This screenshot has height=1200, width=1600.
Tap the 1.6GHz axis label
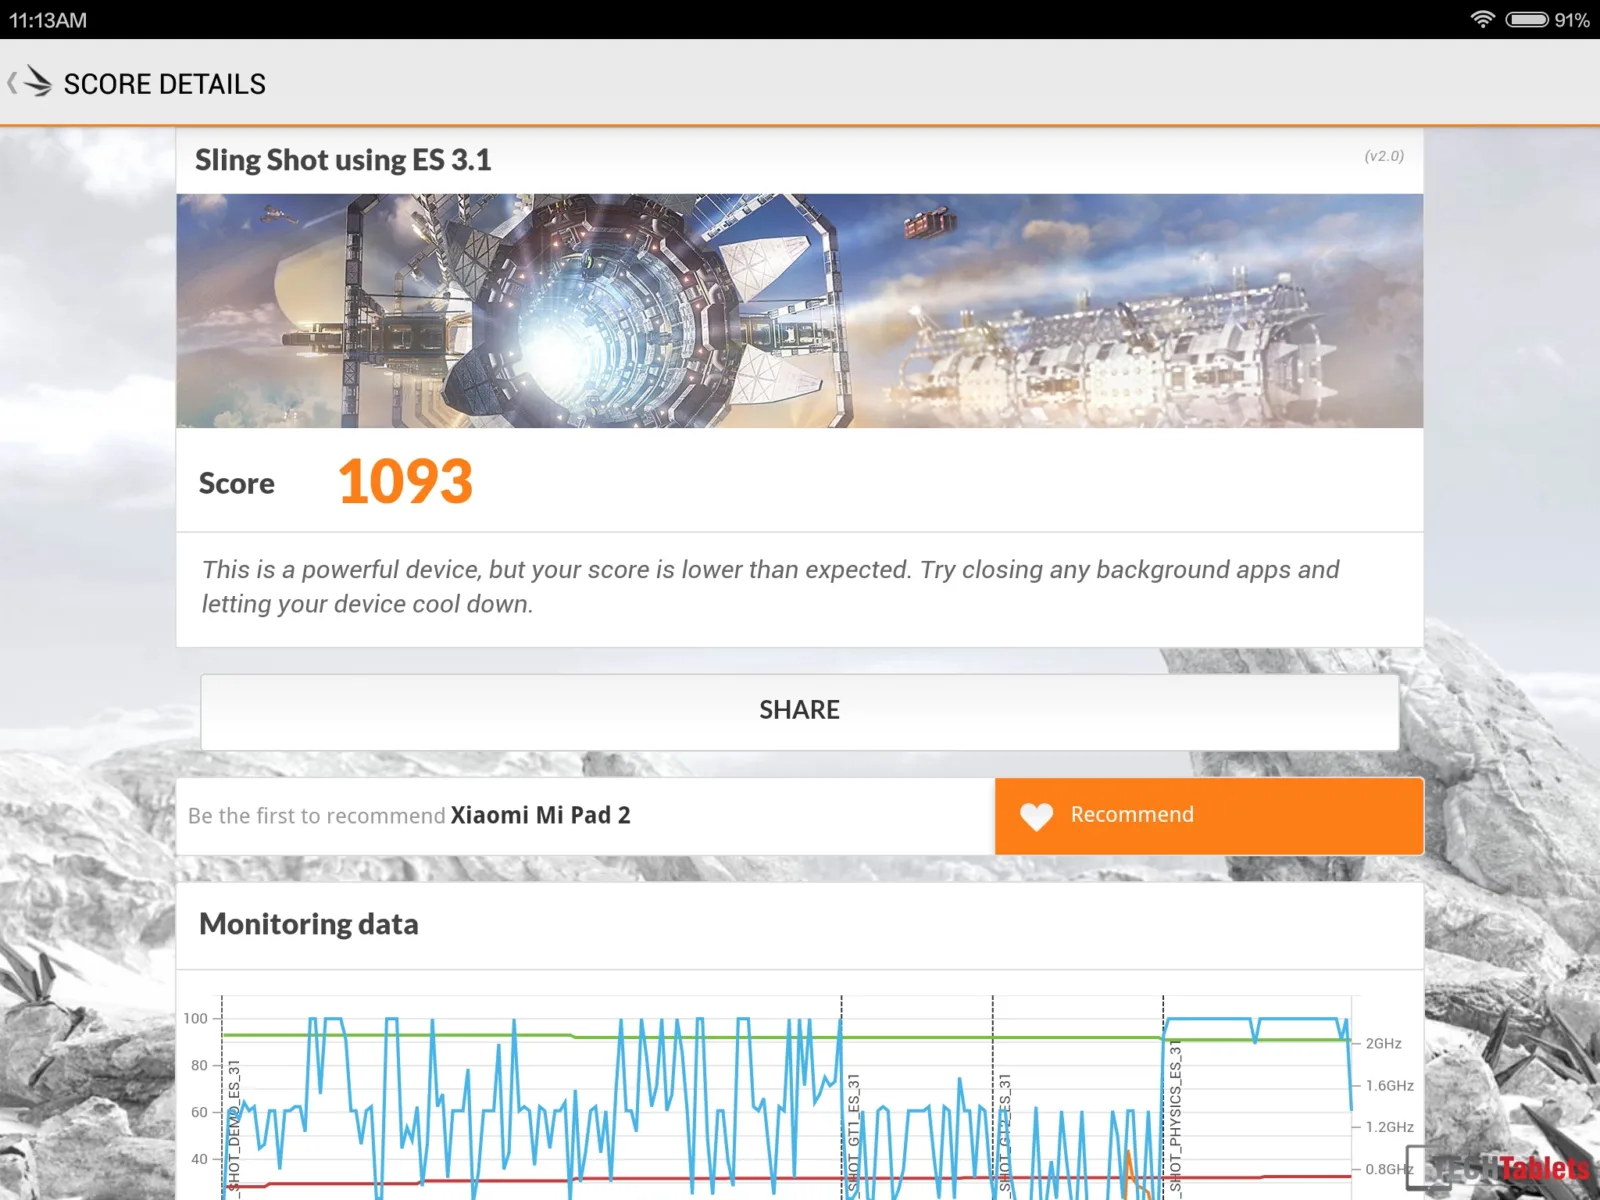pos(1390,1085)
